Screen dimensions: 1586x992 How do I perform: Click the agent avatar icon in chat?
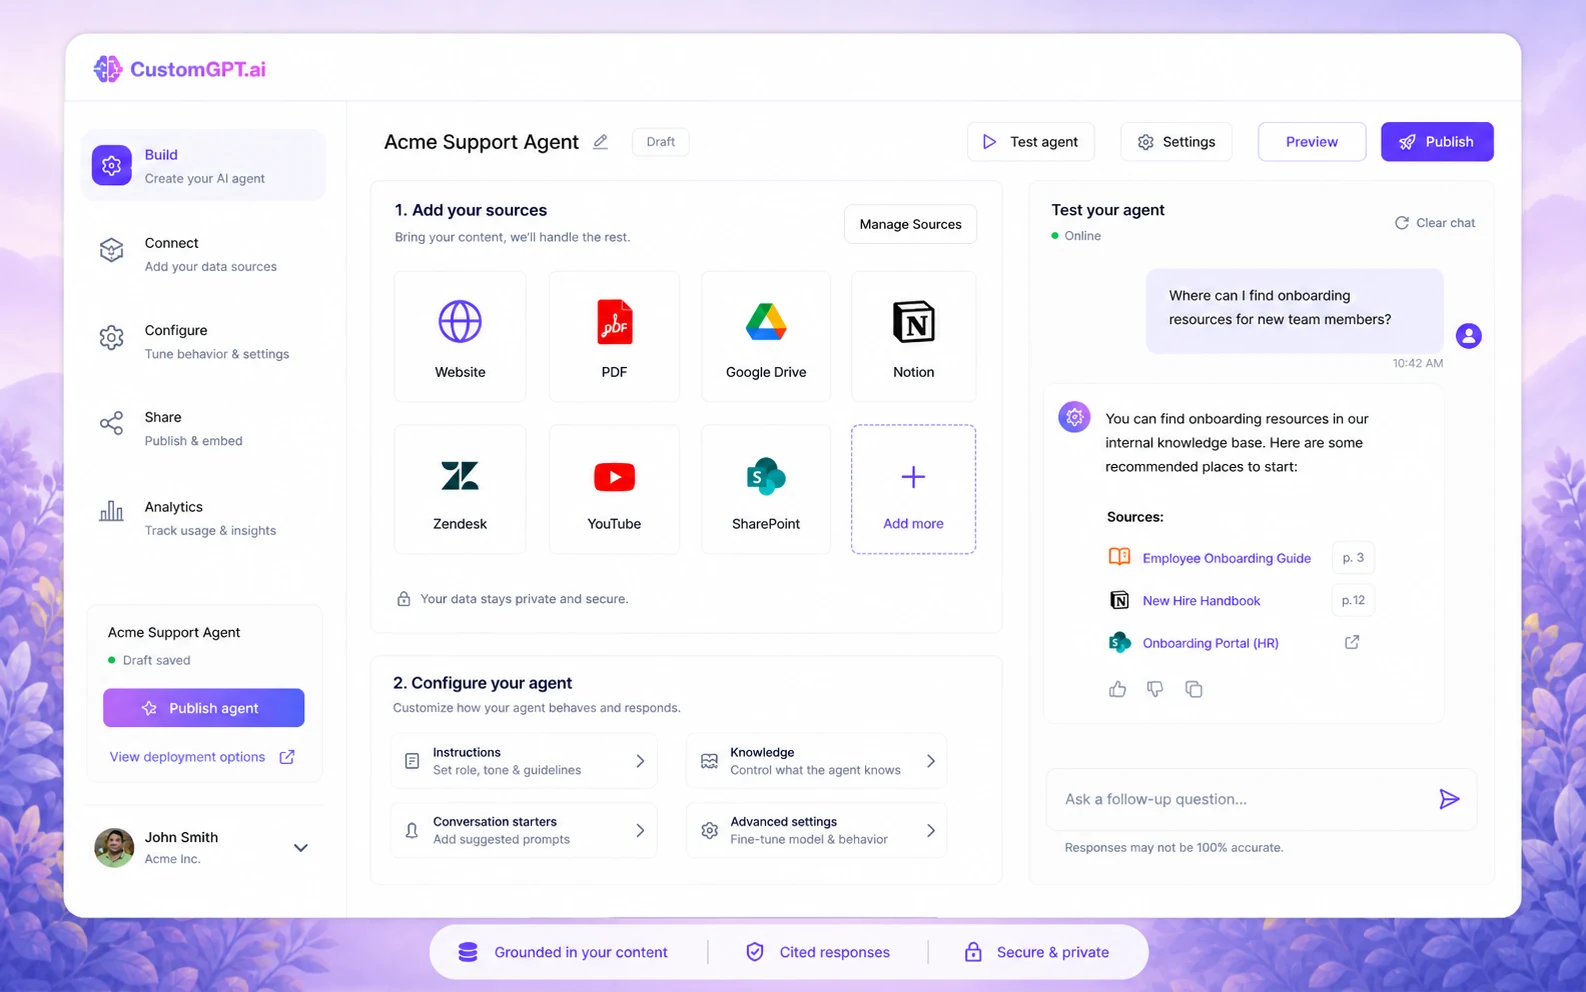pyautogui.click(x=1075, y=417)
